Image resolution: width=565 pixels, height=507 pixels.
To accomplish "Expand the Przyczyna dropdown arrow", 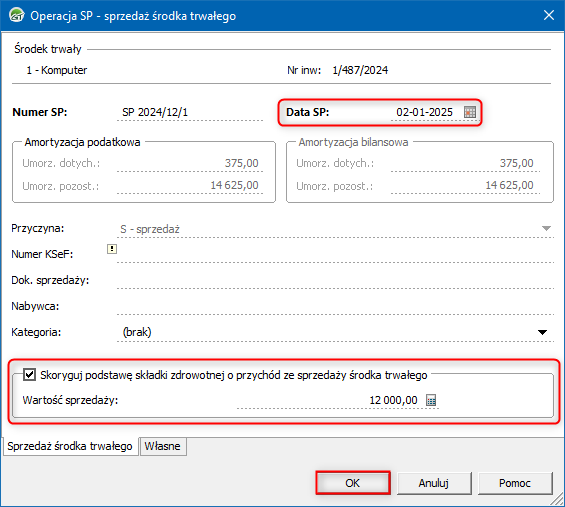I will 547,228.
